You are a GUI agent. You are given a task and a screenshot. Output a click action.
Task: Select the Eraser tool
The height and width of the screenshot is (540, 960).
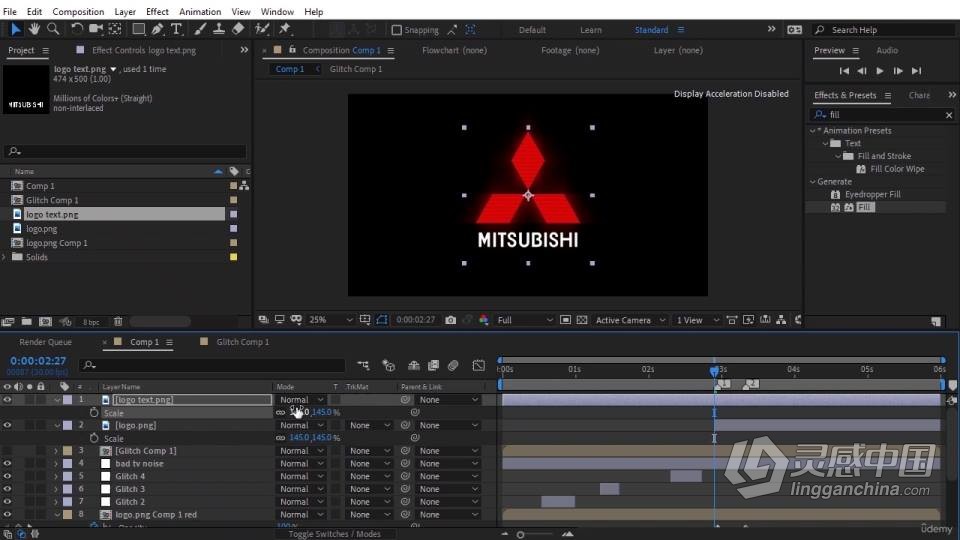238,29
